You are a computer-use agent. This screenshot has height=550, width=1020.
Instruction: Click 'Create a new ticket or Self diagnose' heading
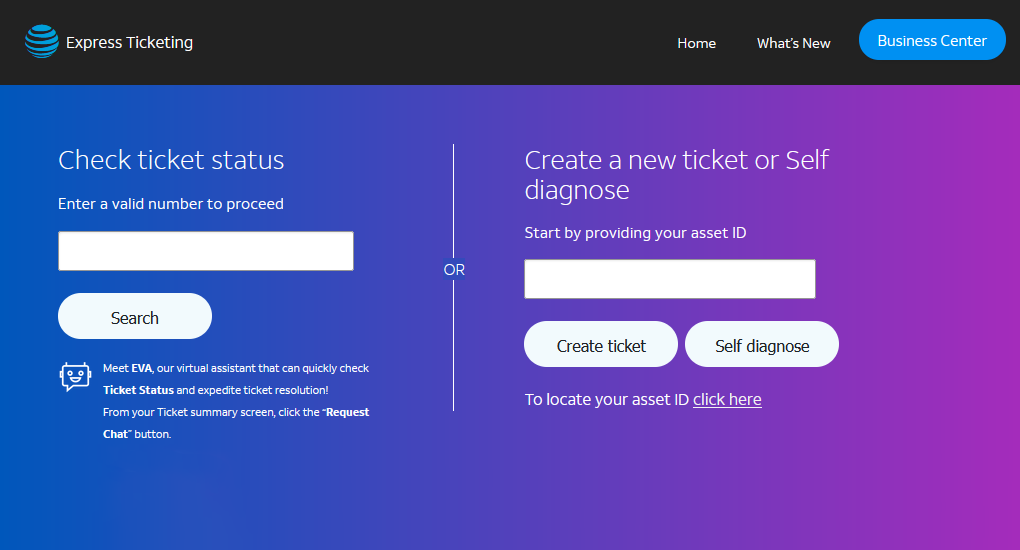pyautogui.click(x=677, y=174)
